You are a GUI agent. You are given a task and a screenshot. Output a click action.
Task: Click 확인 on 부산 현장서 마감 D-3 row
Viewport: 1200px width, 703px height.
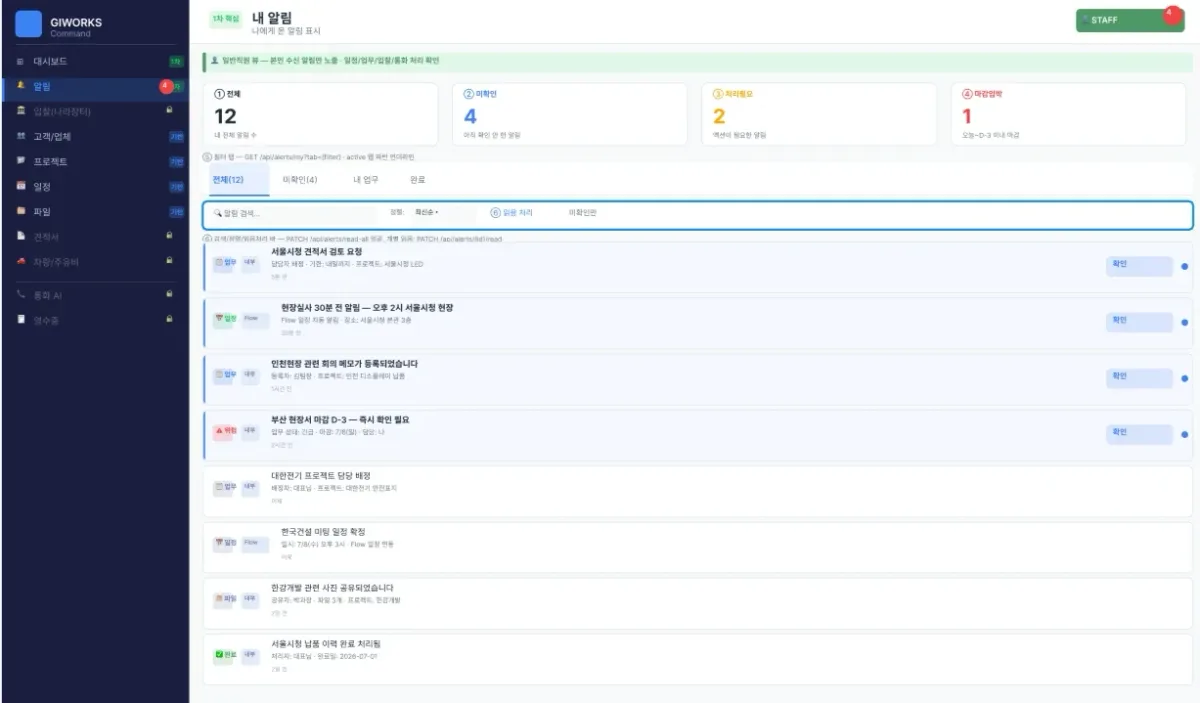pos(1138,433)
